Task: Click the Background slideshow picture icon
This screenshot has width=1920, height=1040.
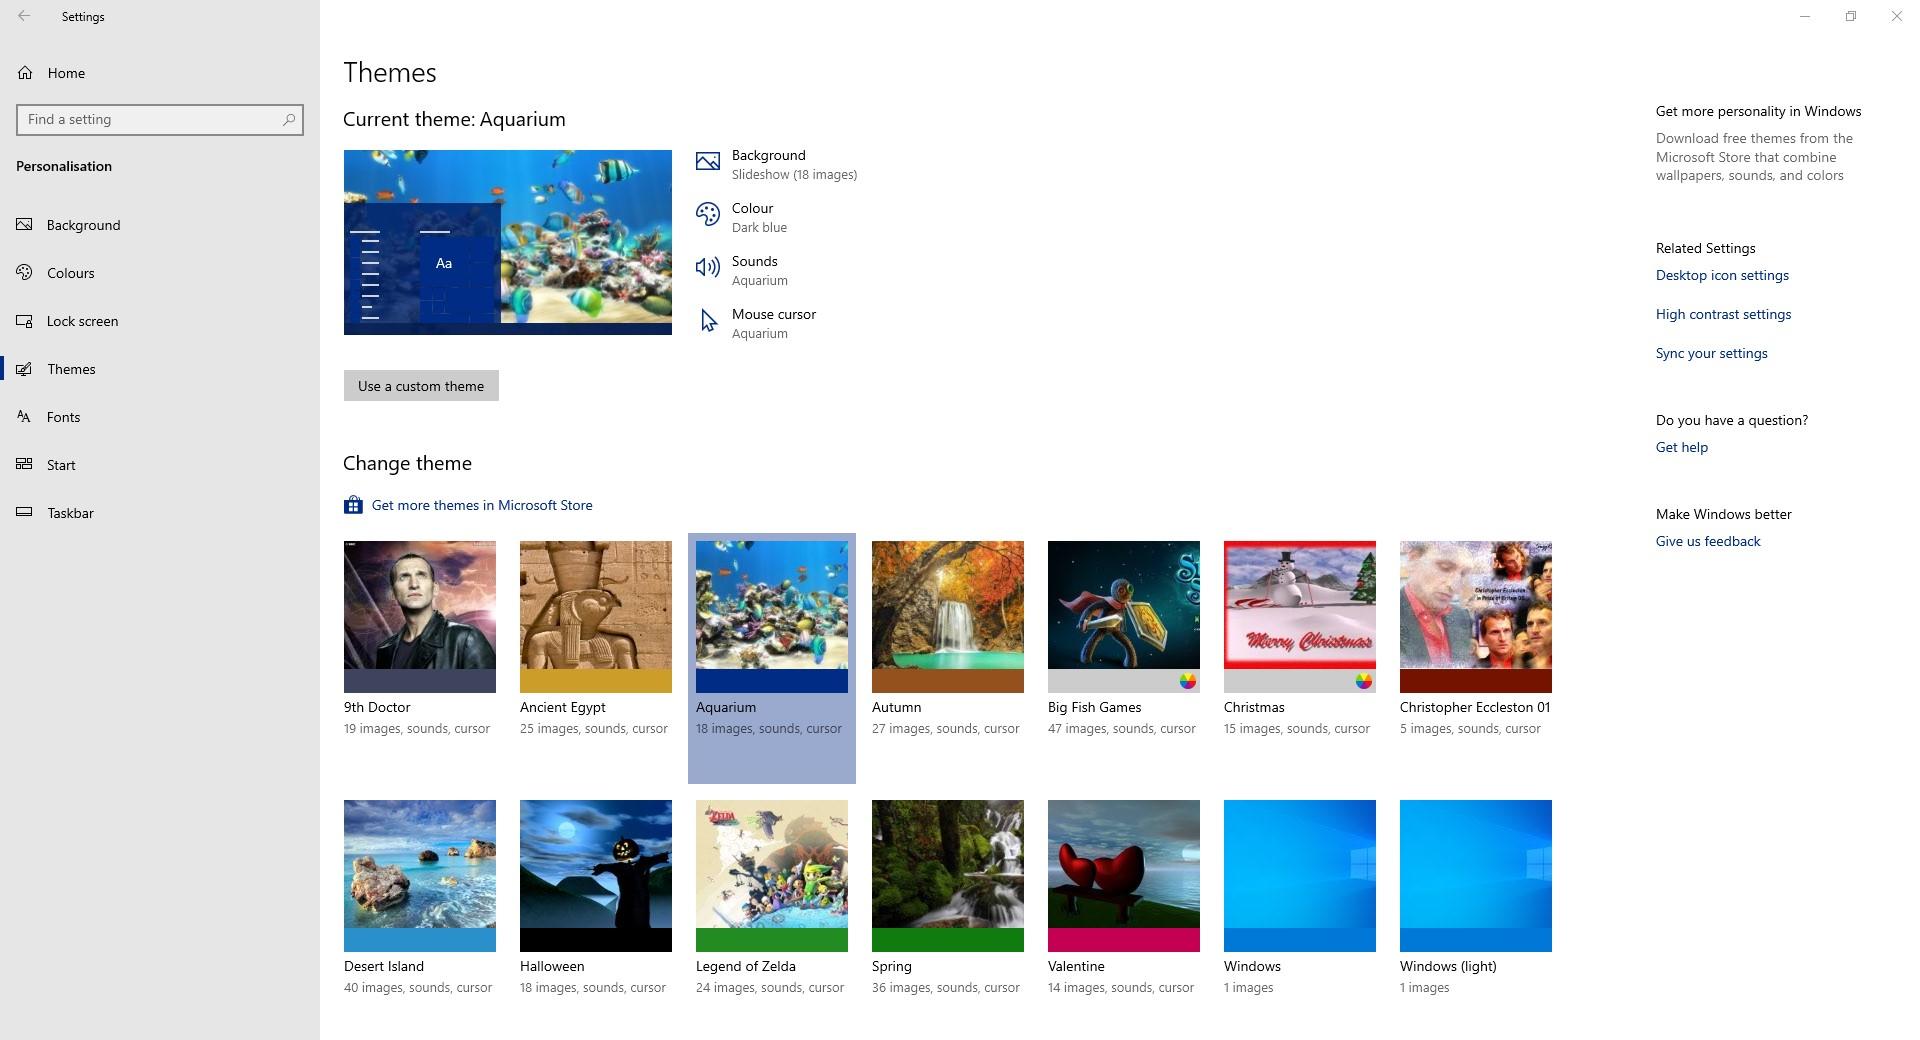Action: click(708, 161)
